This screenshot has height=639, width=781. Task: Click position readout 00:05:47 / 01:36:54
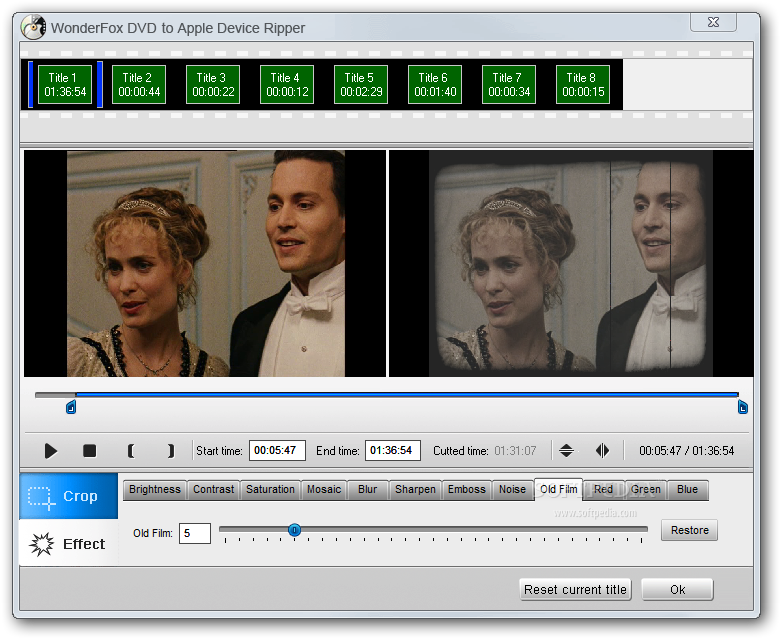[686, 451]
